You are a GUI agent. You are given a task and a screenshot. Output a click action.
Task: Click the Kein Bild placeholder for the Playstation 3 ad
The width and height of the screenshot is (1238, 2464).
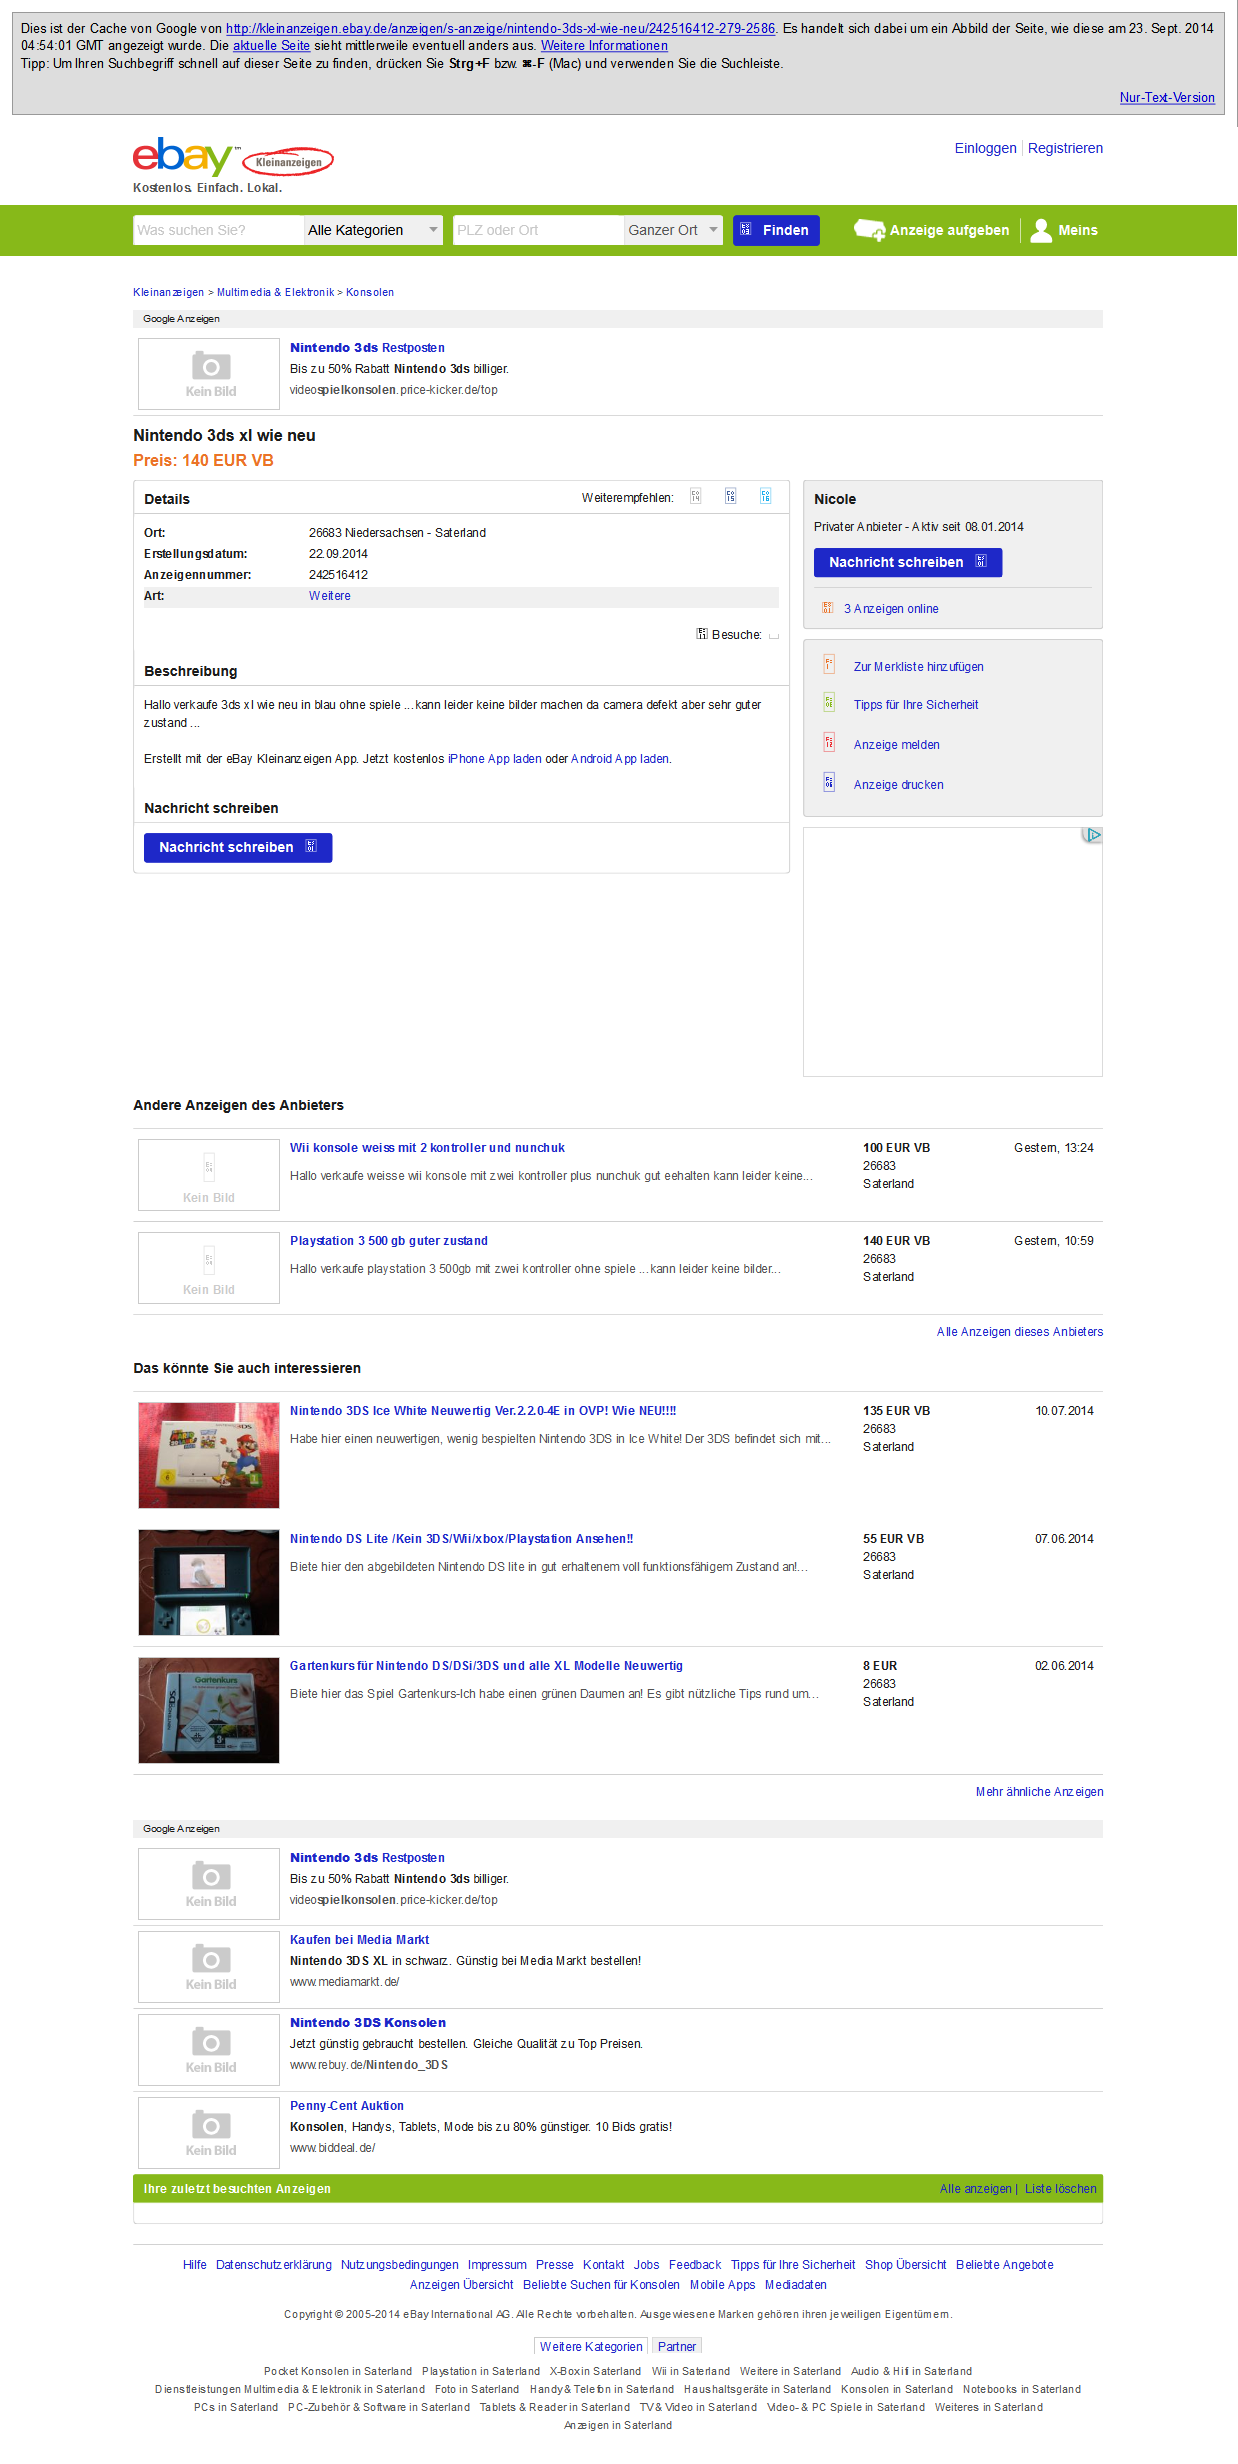[209, 1268]
